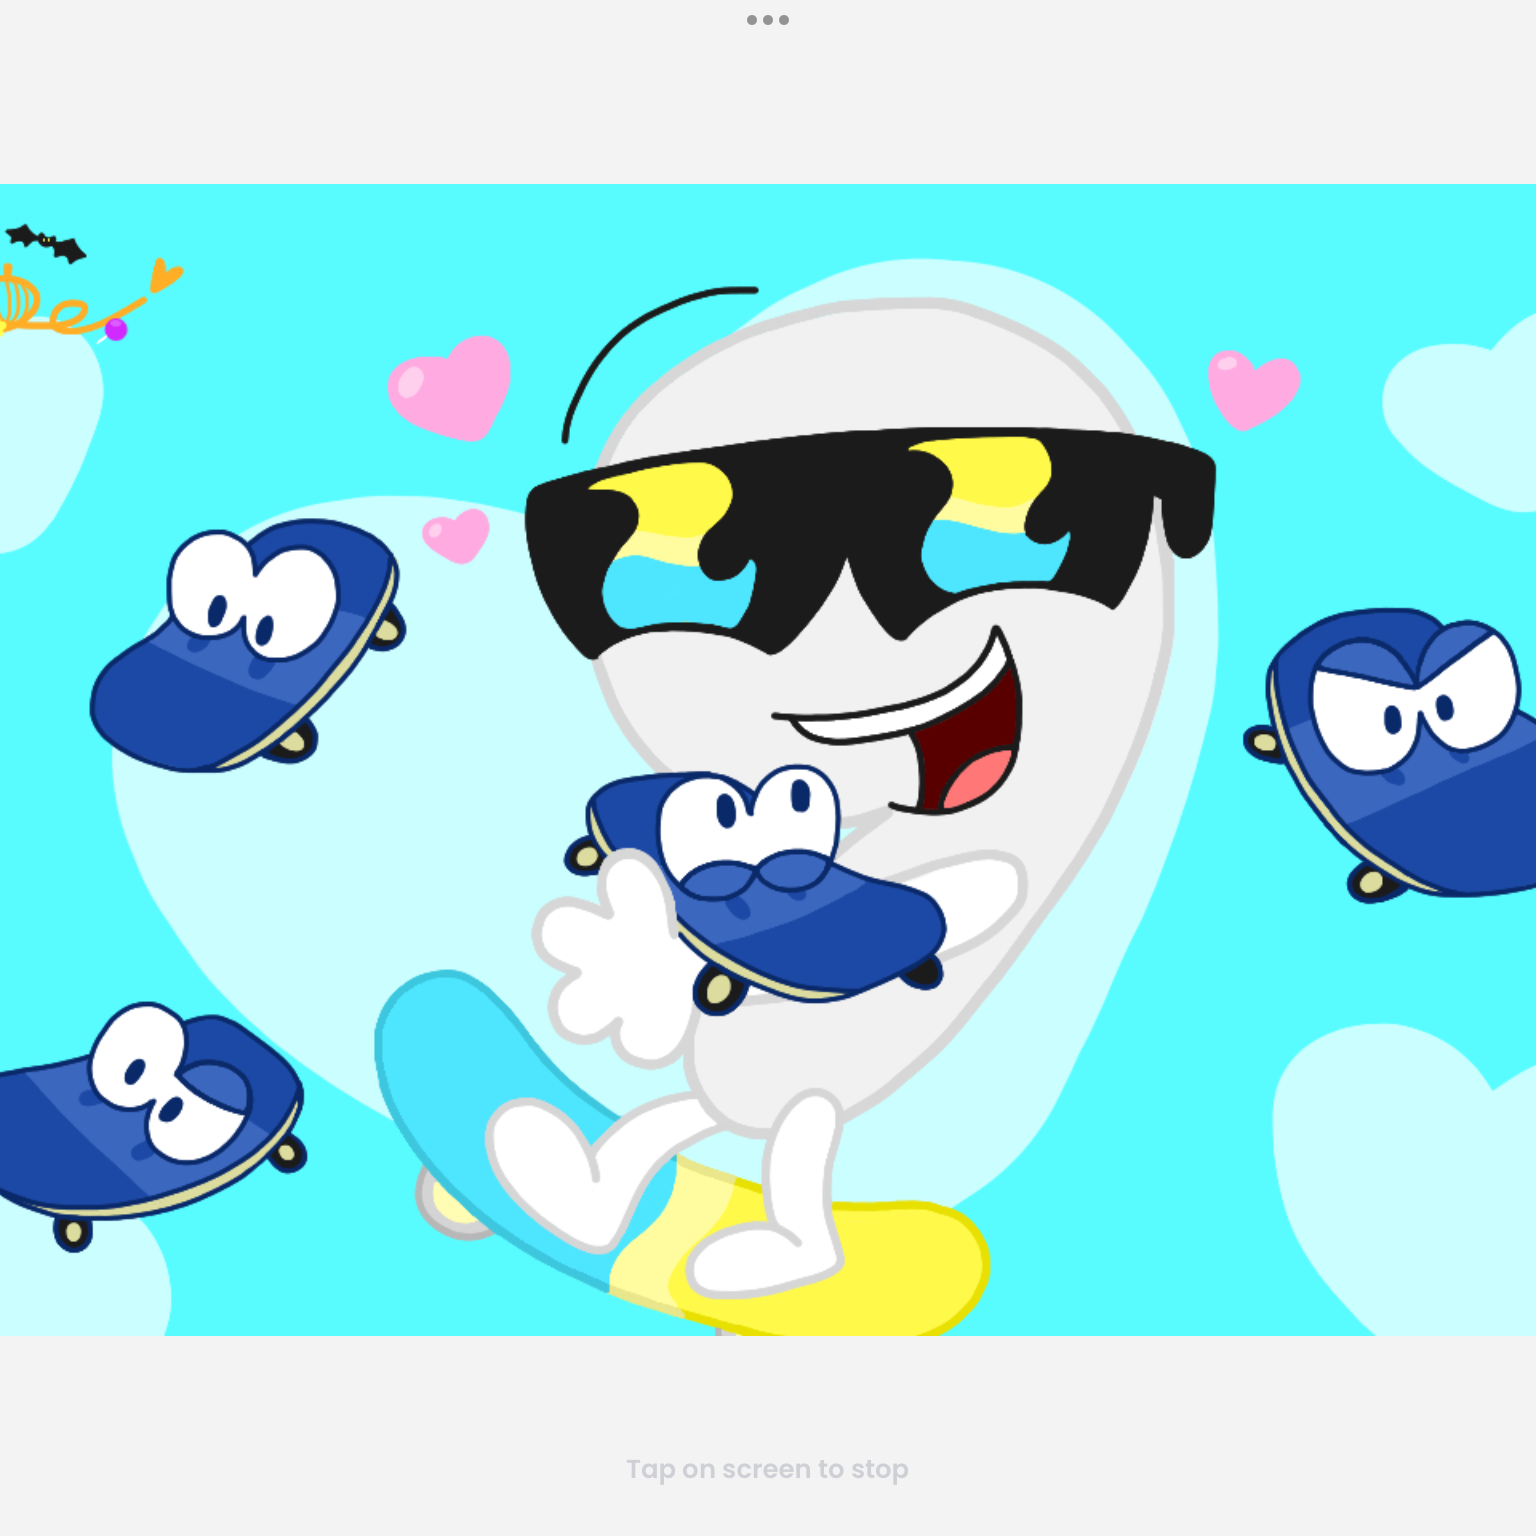Click the angry blue skateboard on right
1536x1536 pixels.
(x=1394, y=752)
